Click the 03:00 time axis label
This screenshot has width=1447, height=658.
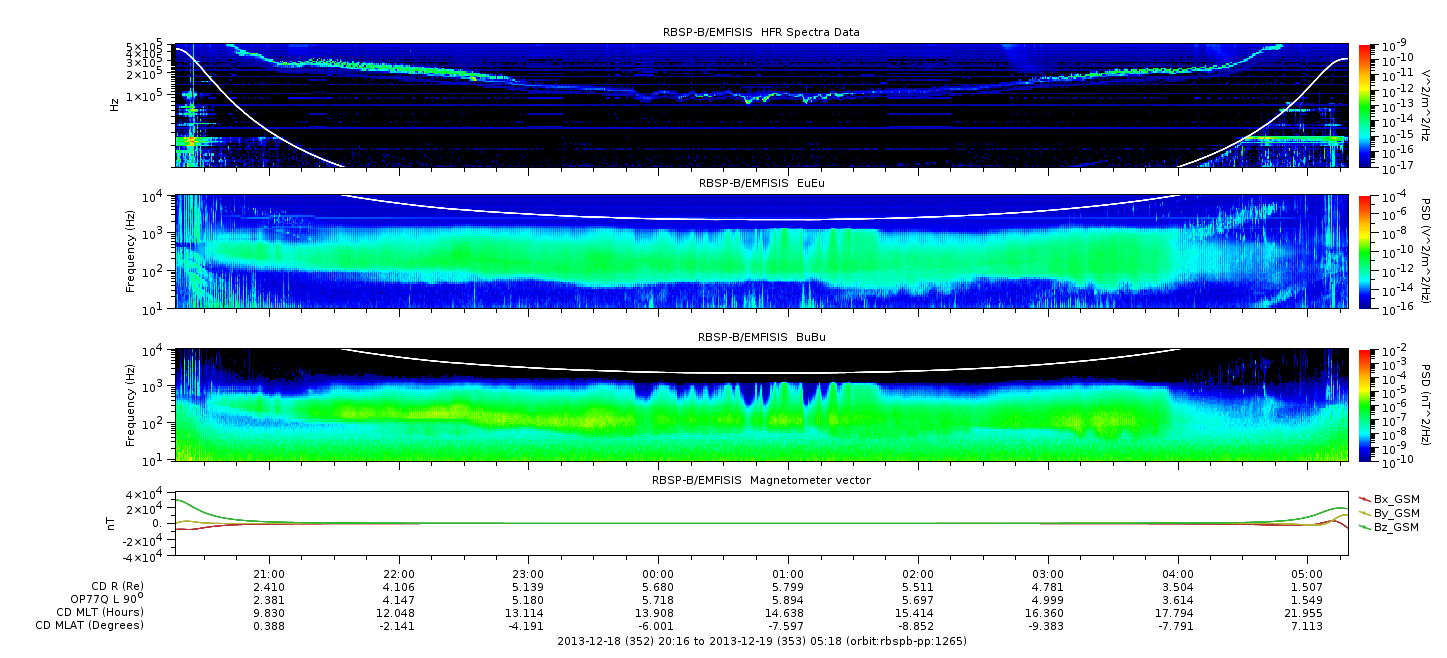point(1047,574)
